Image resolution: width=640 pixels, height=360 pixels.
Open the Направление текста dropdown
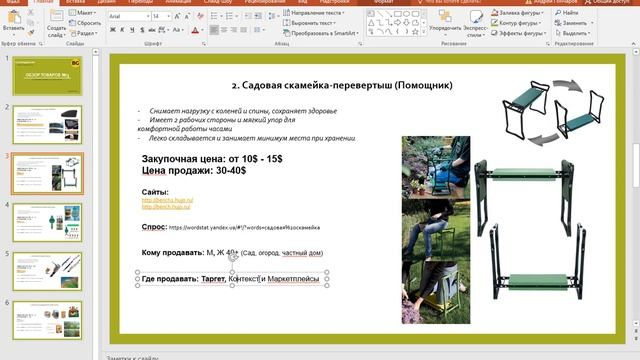313,13
